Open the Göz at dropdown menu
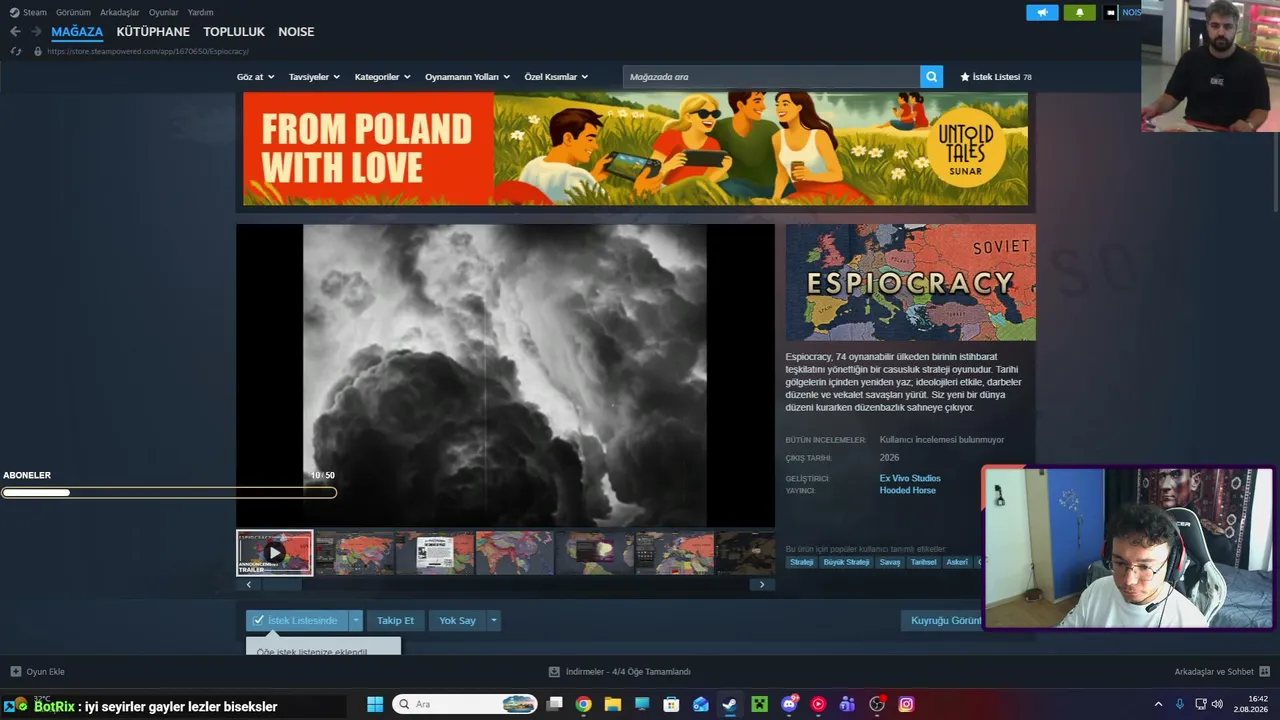 [x=255, y=77]
